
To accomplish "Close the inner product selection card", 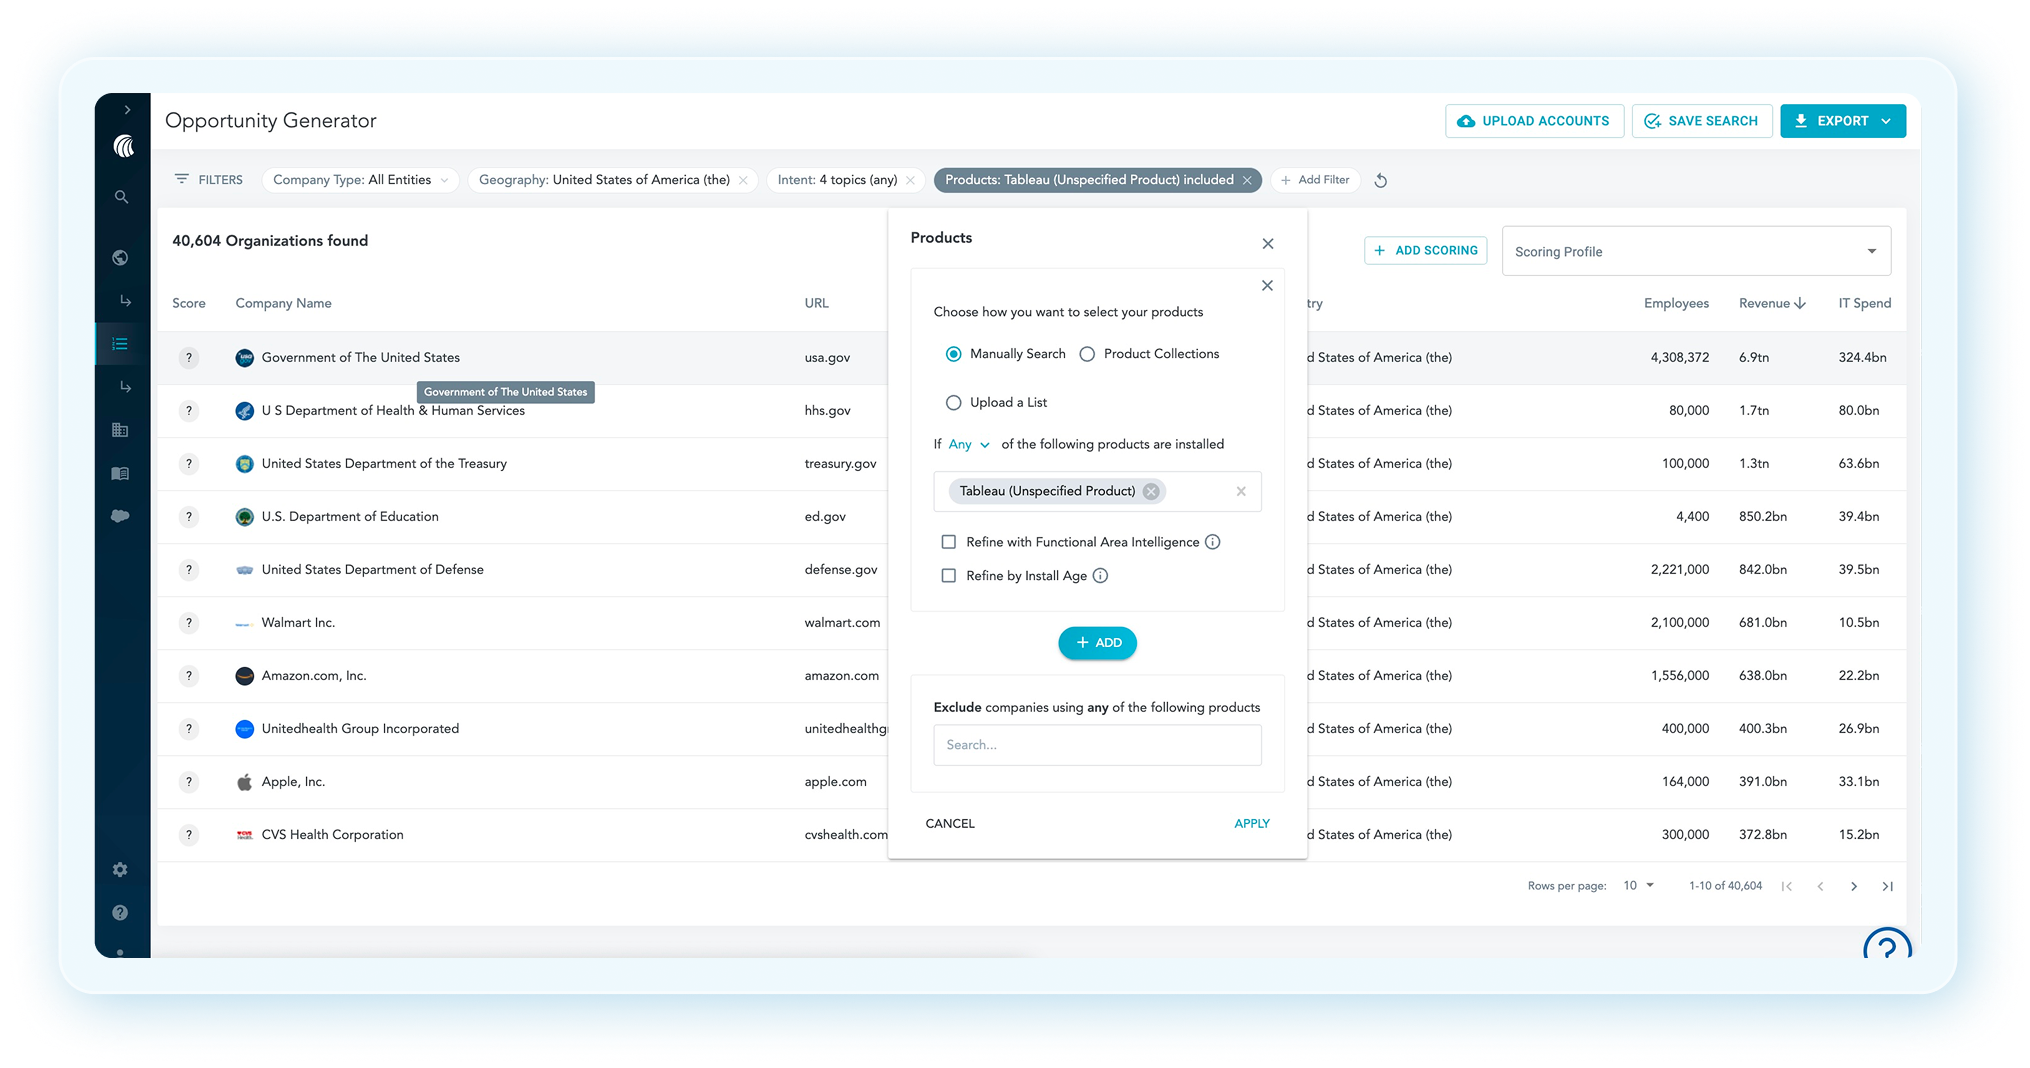I will click(x=1267, y=286).
